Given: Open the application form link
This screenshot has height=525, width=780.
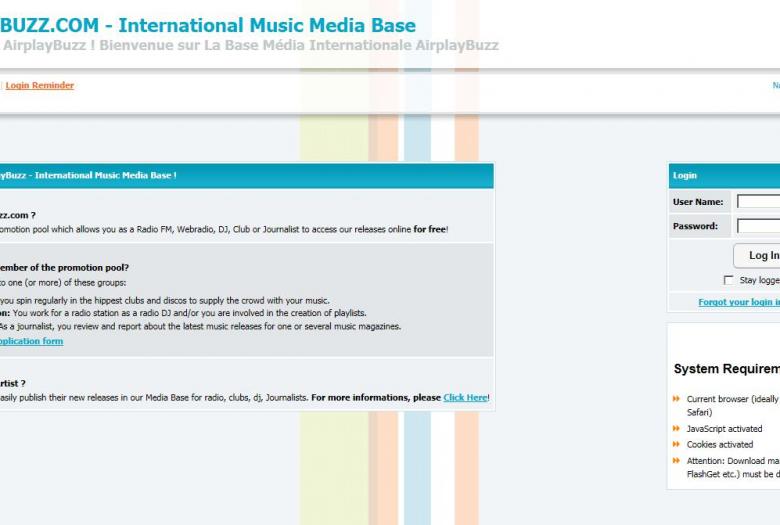Looking at the screenshot, I should point(30,341).
